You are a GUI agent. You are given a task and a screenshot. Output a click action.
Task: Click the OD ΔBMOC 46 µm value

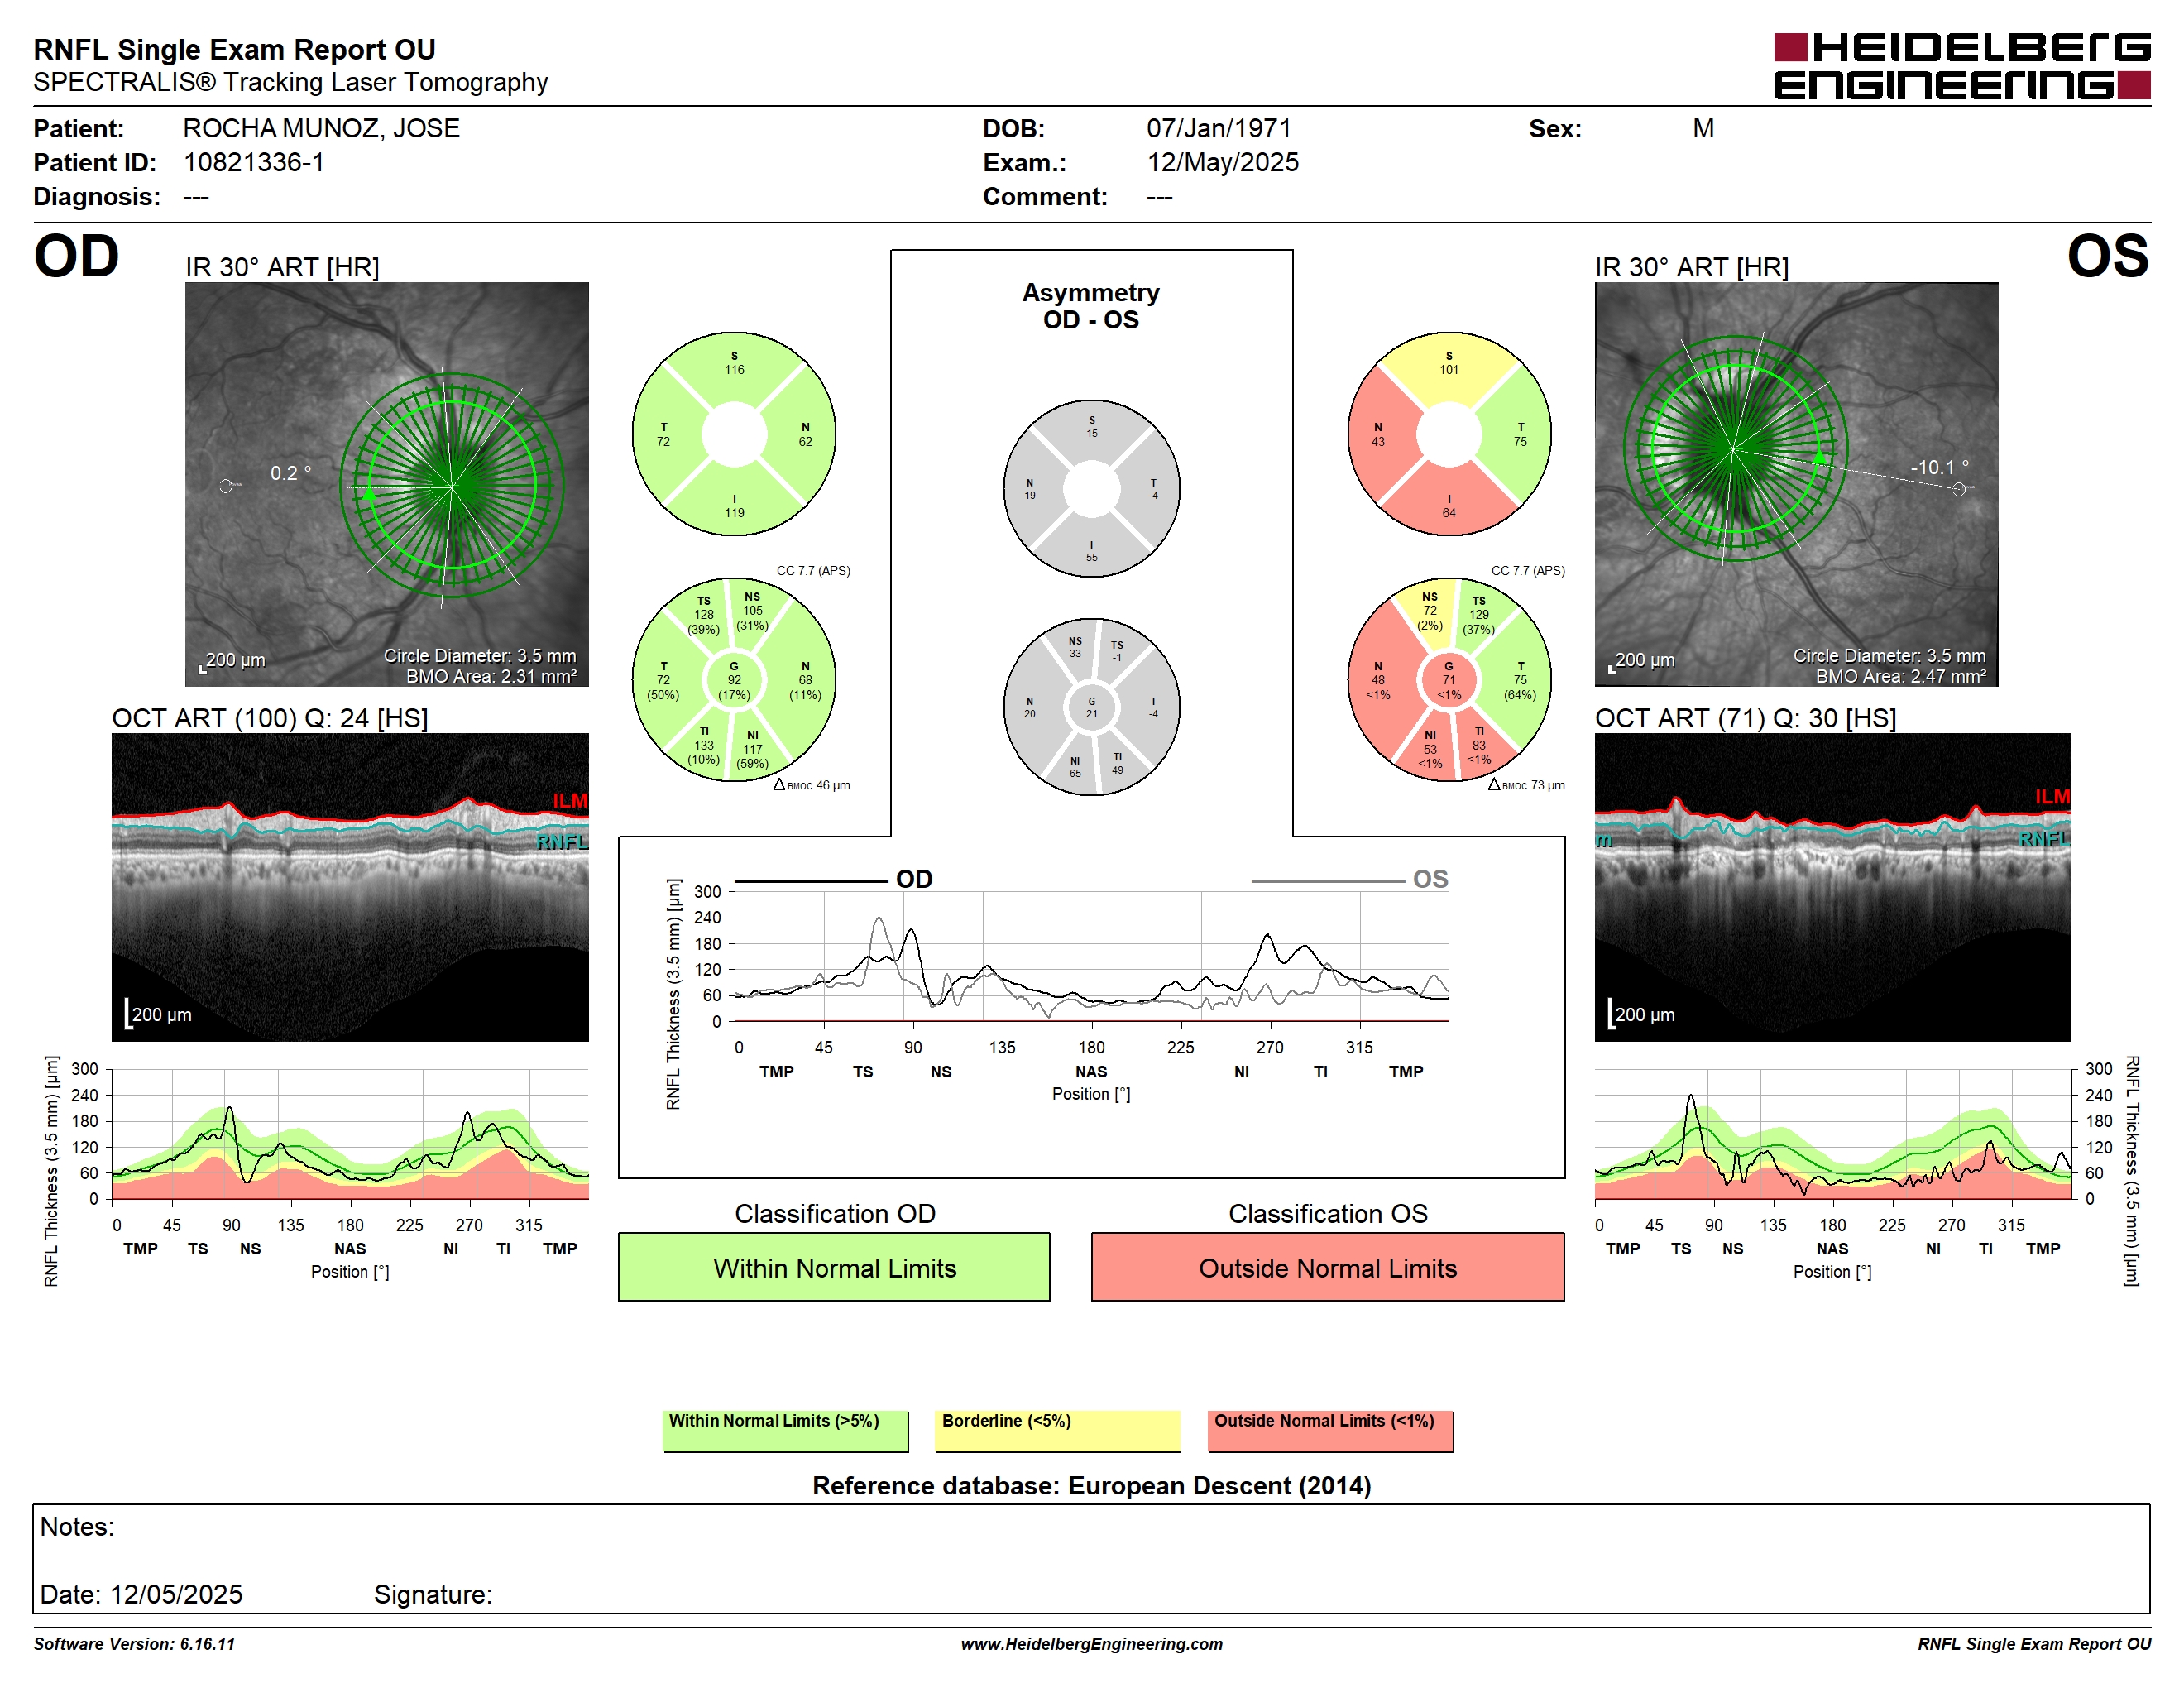[x=812, y=785]
